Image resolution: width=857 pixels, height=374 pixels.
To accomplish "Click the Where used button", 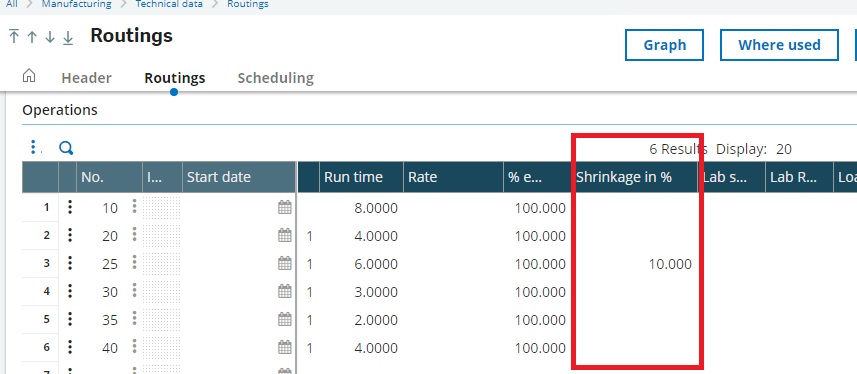I will [x=779, y=45].
